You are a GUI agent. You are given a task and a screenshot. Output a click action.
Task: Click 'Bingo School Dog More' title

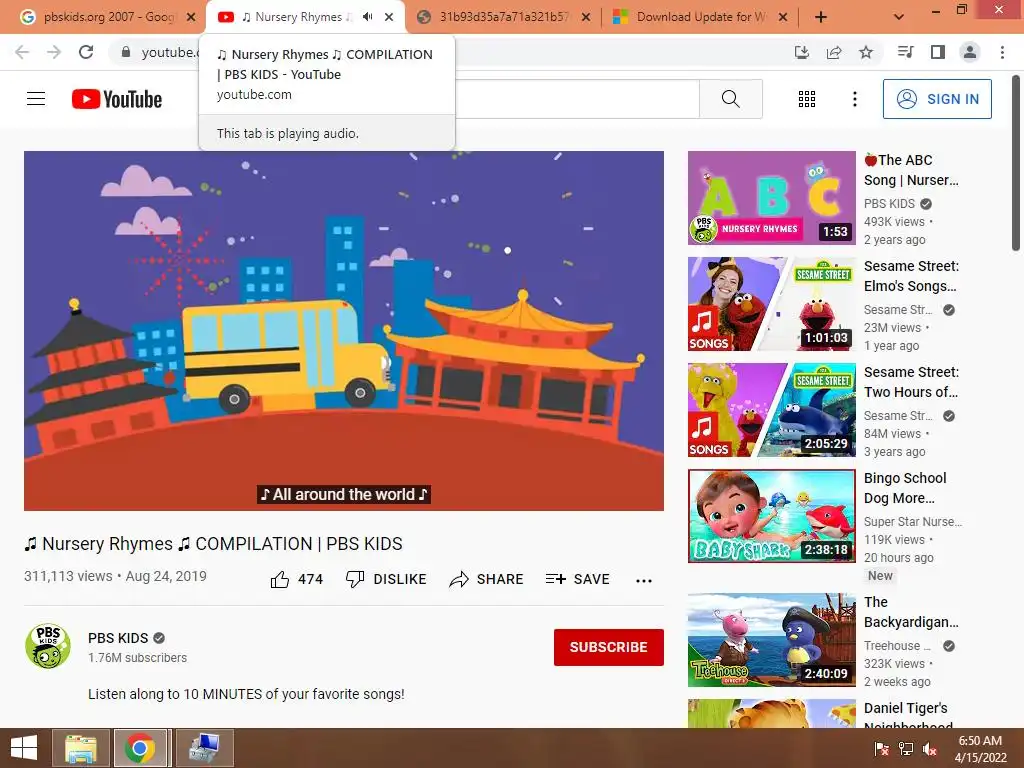(x=904, y=488)
